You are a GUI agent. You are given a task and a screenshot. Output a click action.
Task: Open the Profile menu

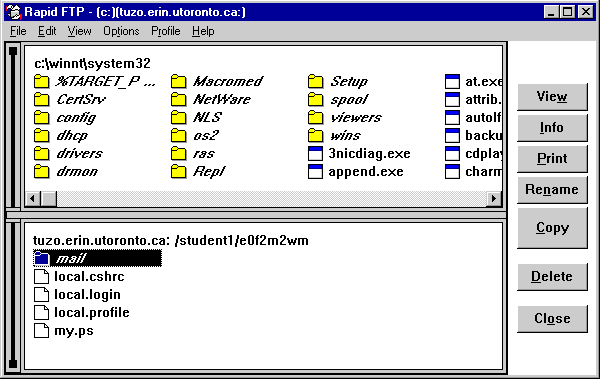pos(165,31)
